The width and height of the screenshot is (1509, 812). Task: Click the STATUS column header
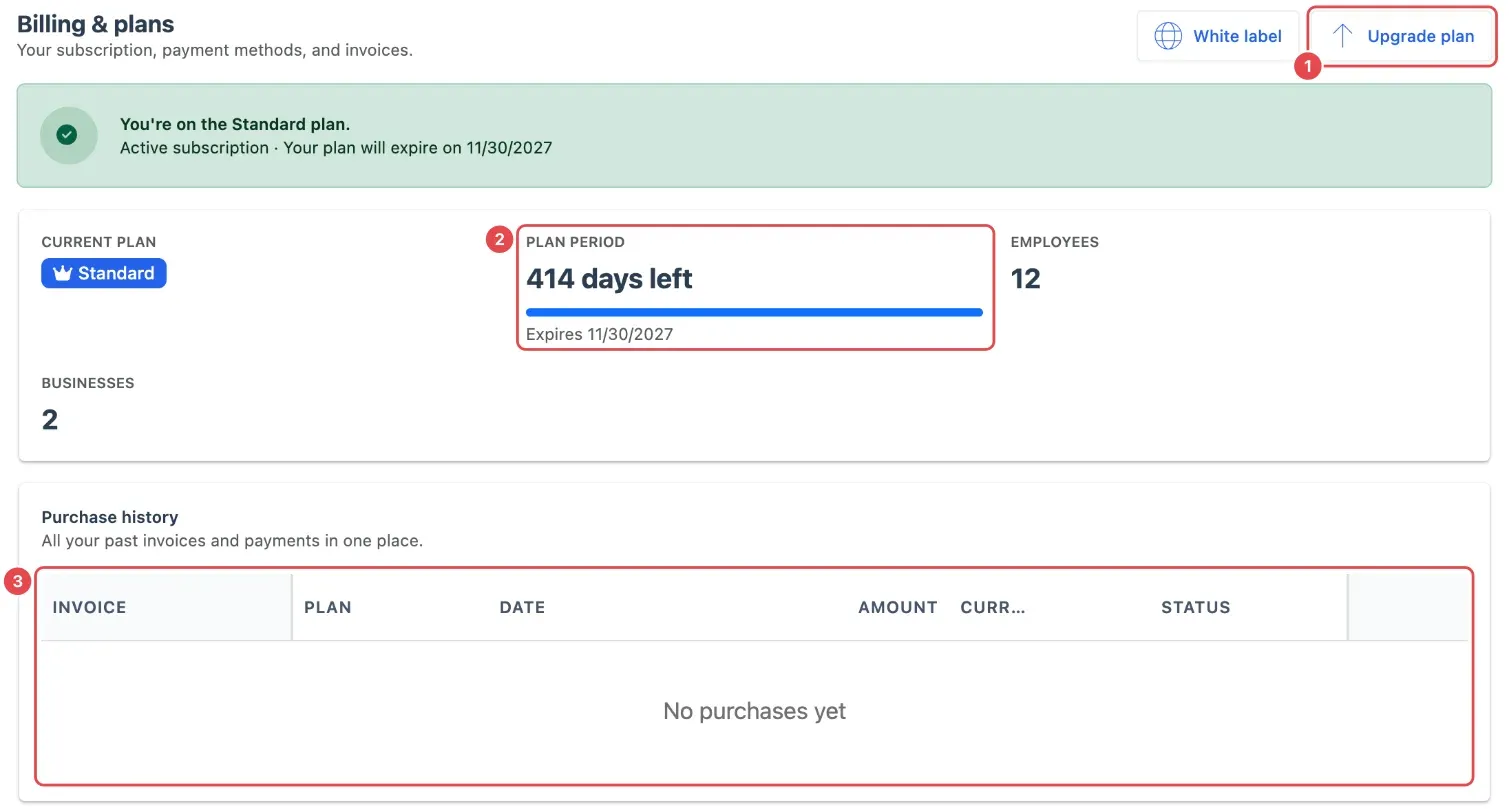point(1195,607)
